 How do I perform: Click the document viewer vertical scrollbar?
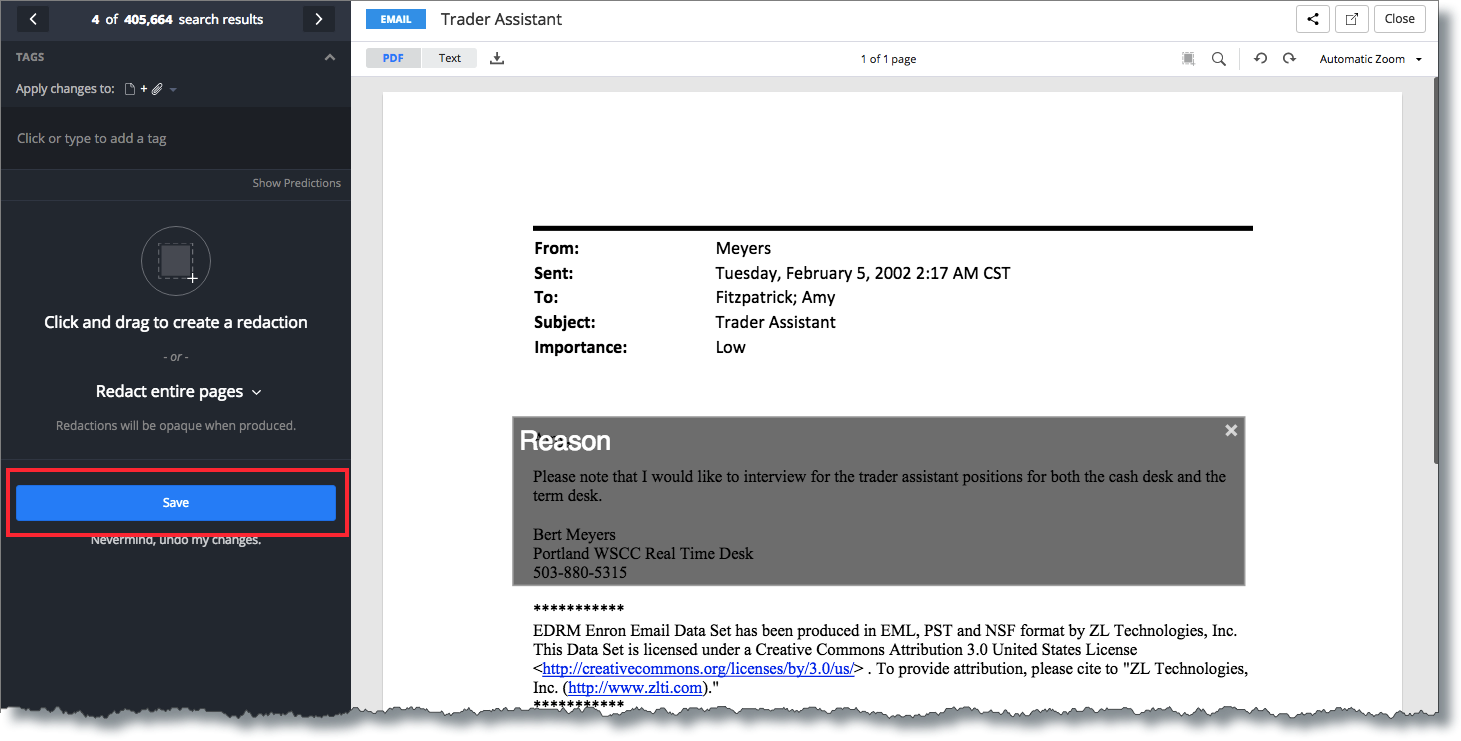(x=1436, y=270)
